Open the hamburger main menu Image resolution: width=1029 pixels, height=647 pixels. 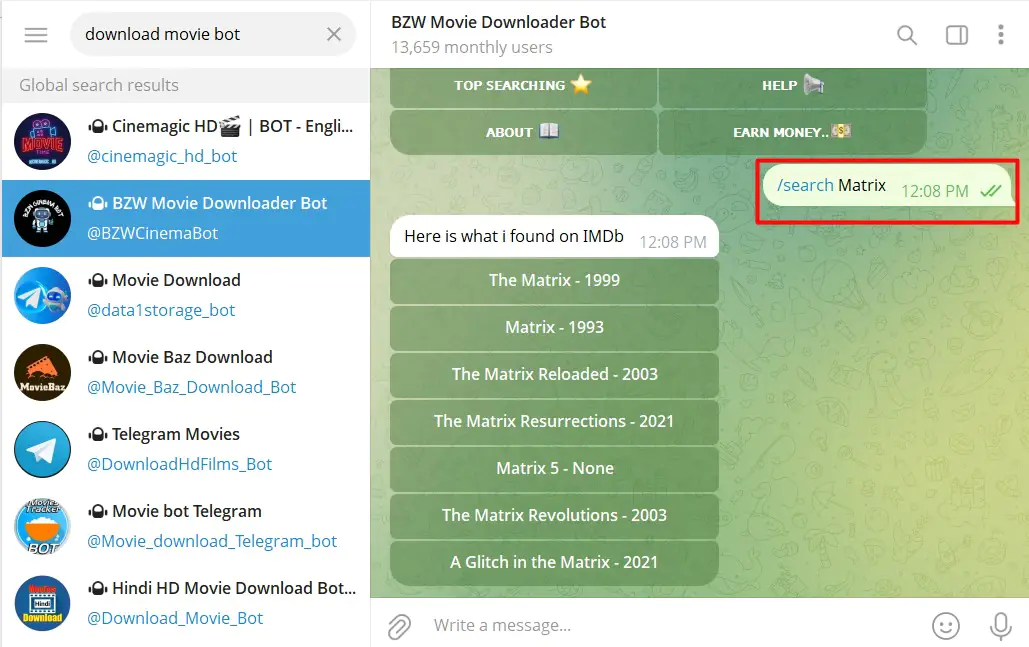pyautogui.click(x=36, y=35)
